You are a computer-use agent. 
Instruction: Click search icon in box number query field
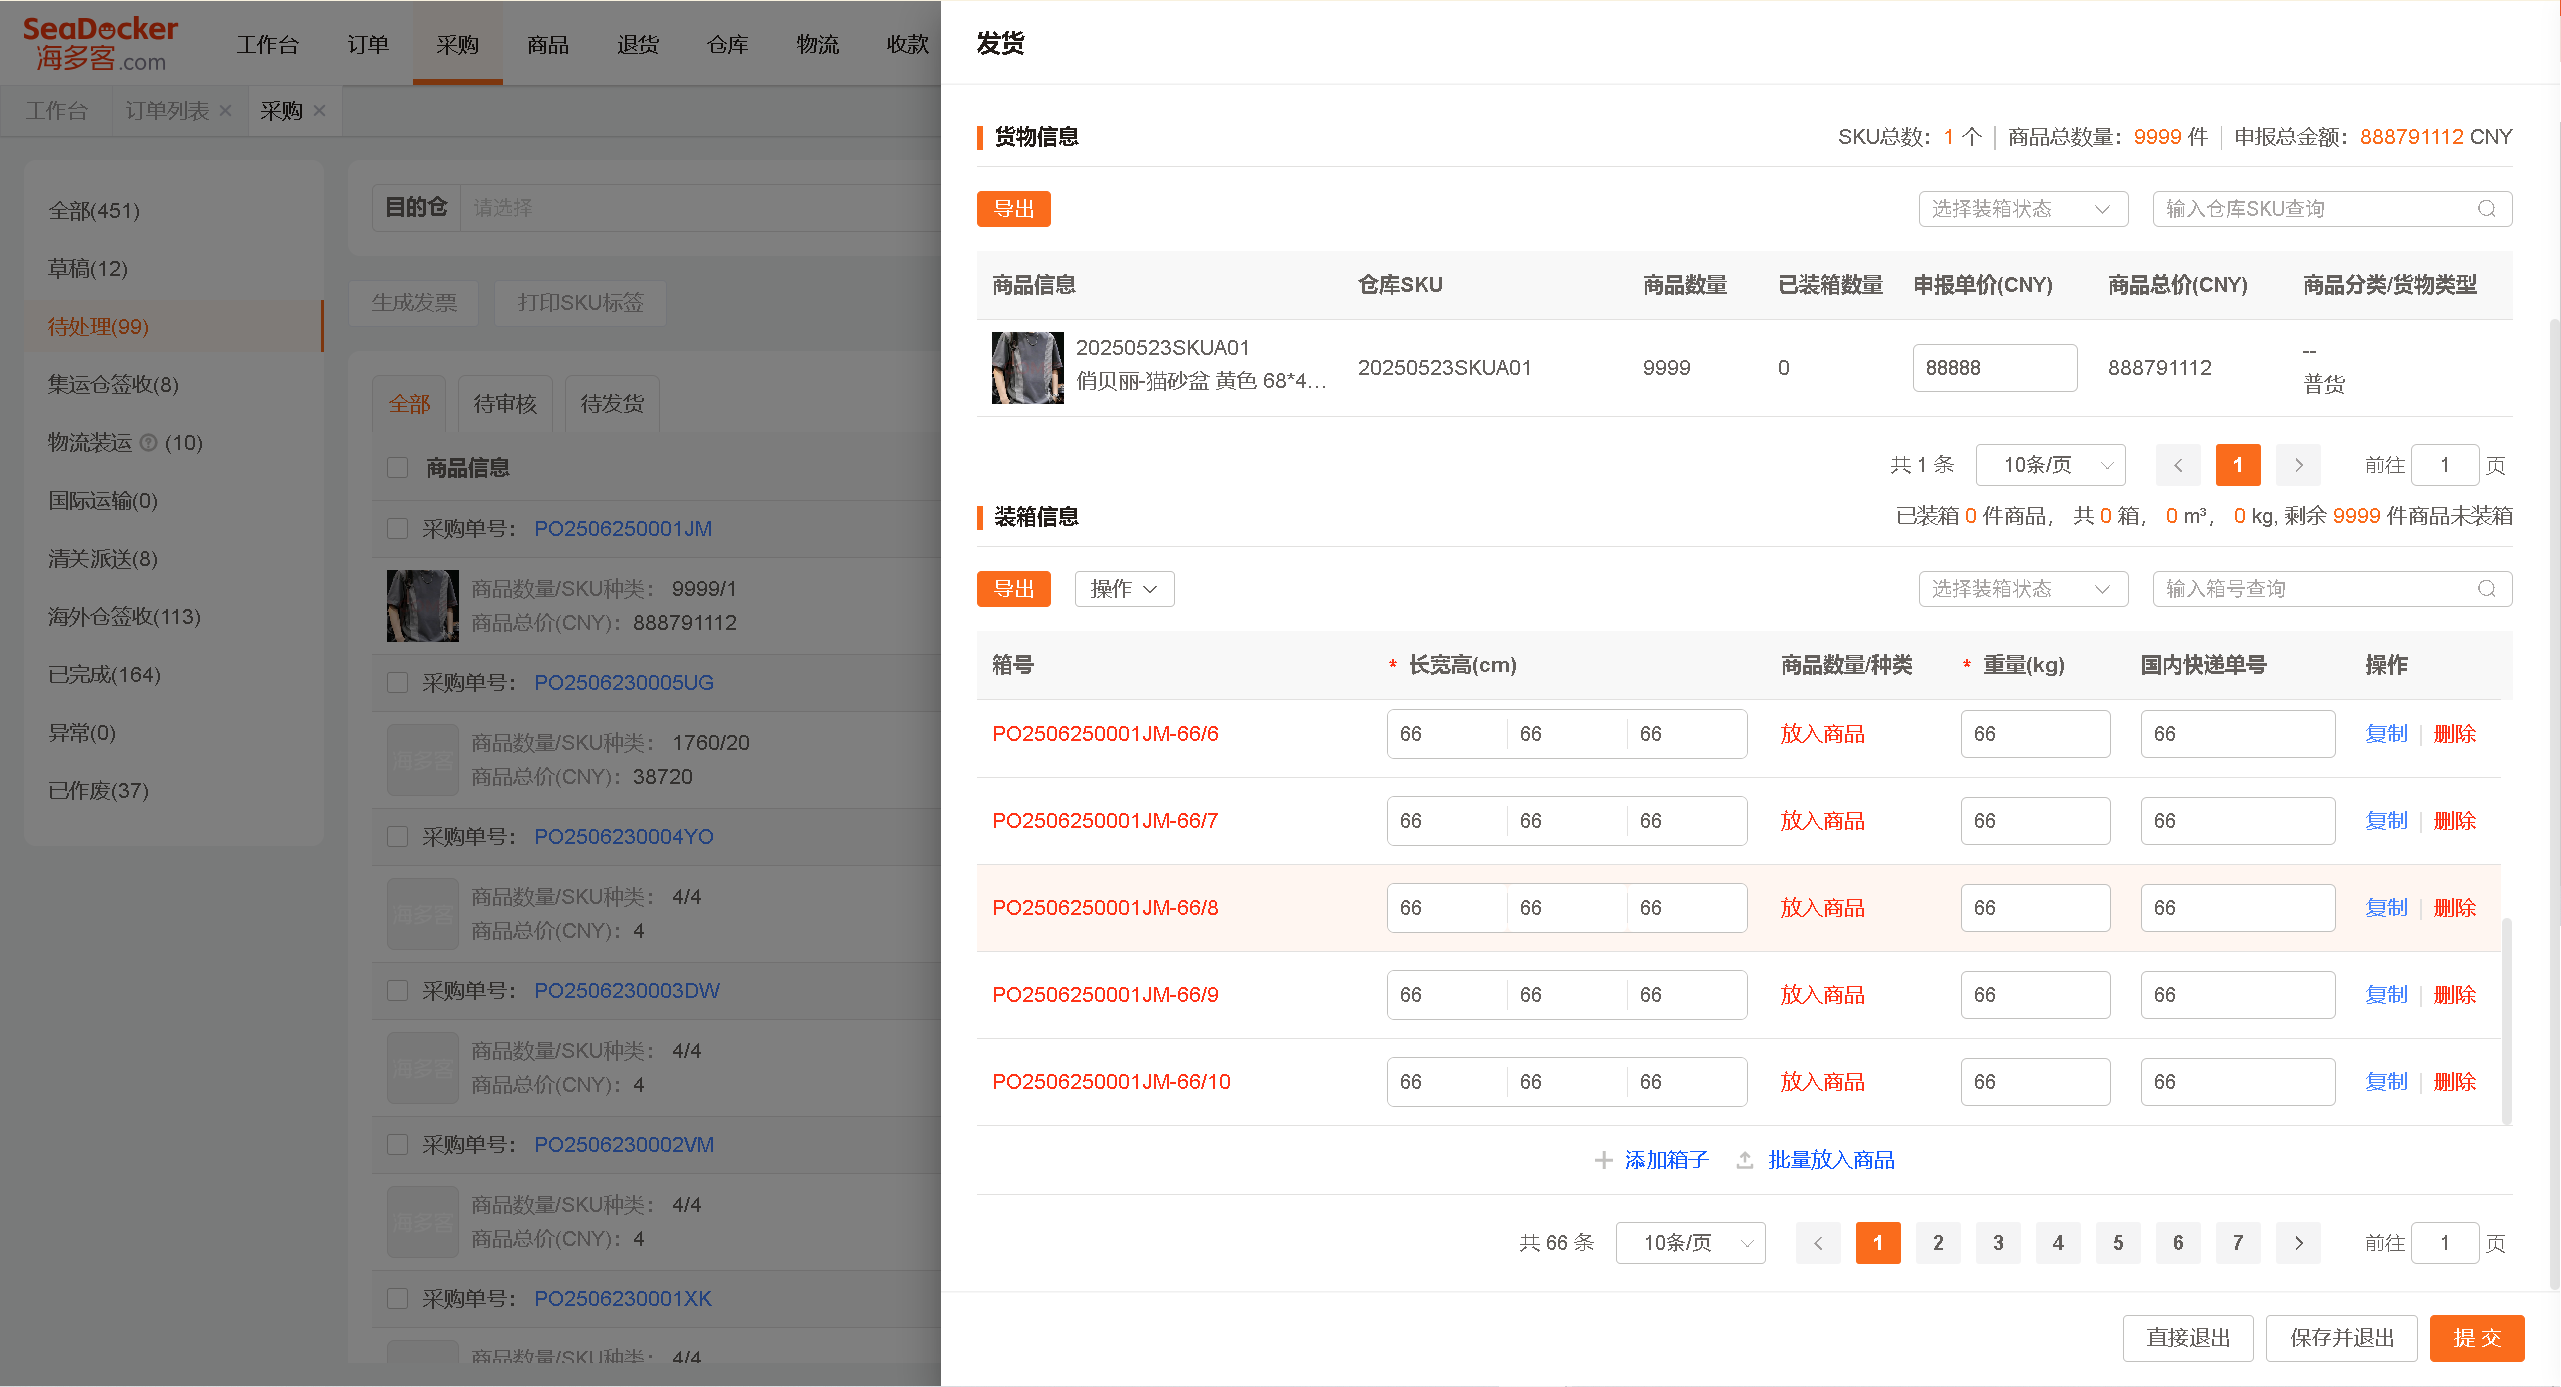coord(2487,589)
